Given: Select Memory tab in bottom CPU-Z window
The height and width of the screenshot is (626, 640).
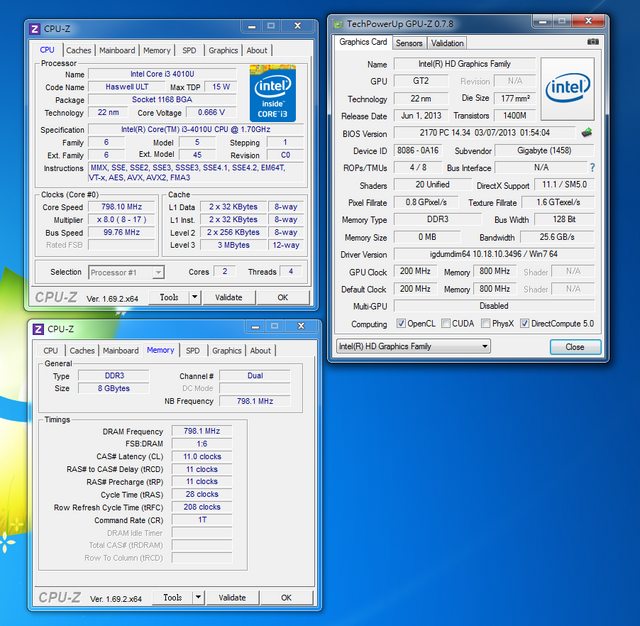Looking at the screenshot, I should click(x=160, y=350).
